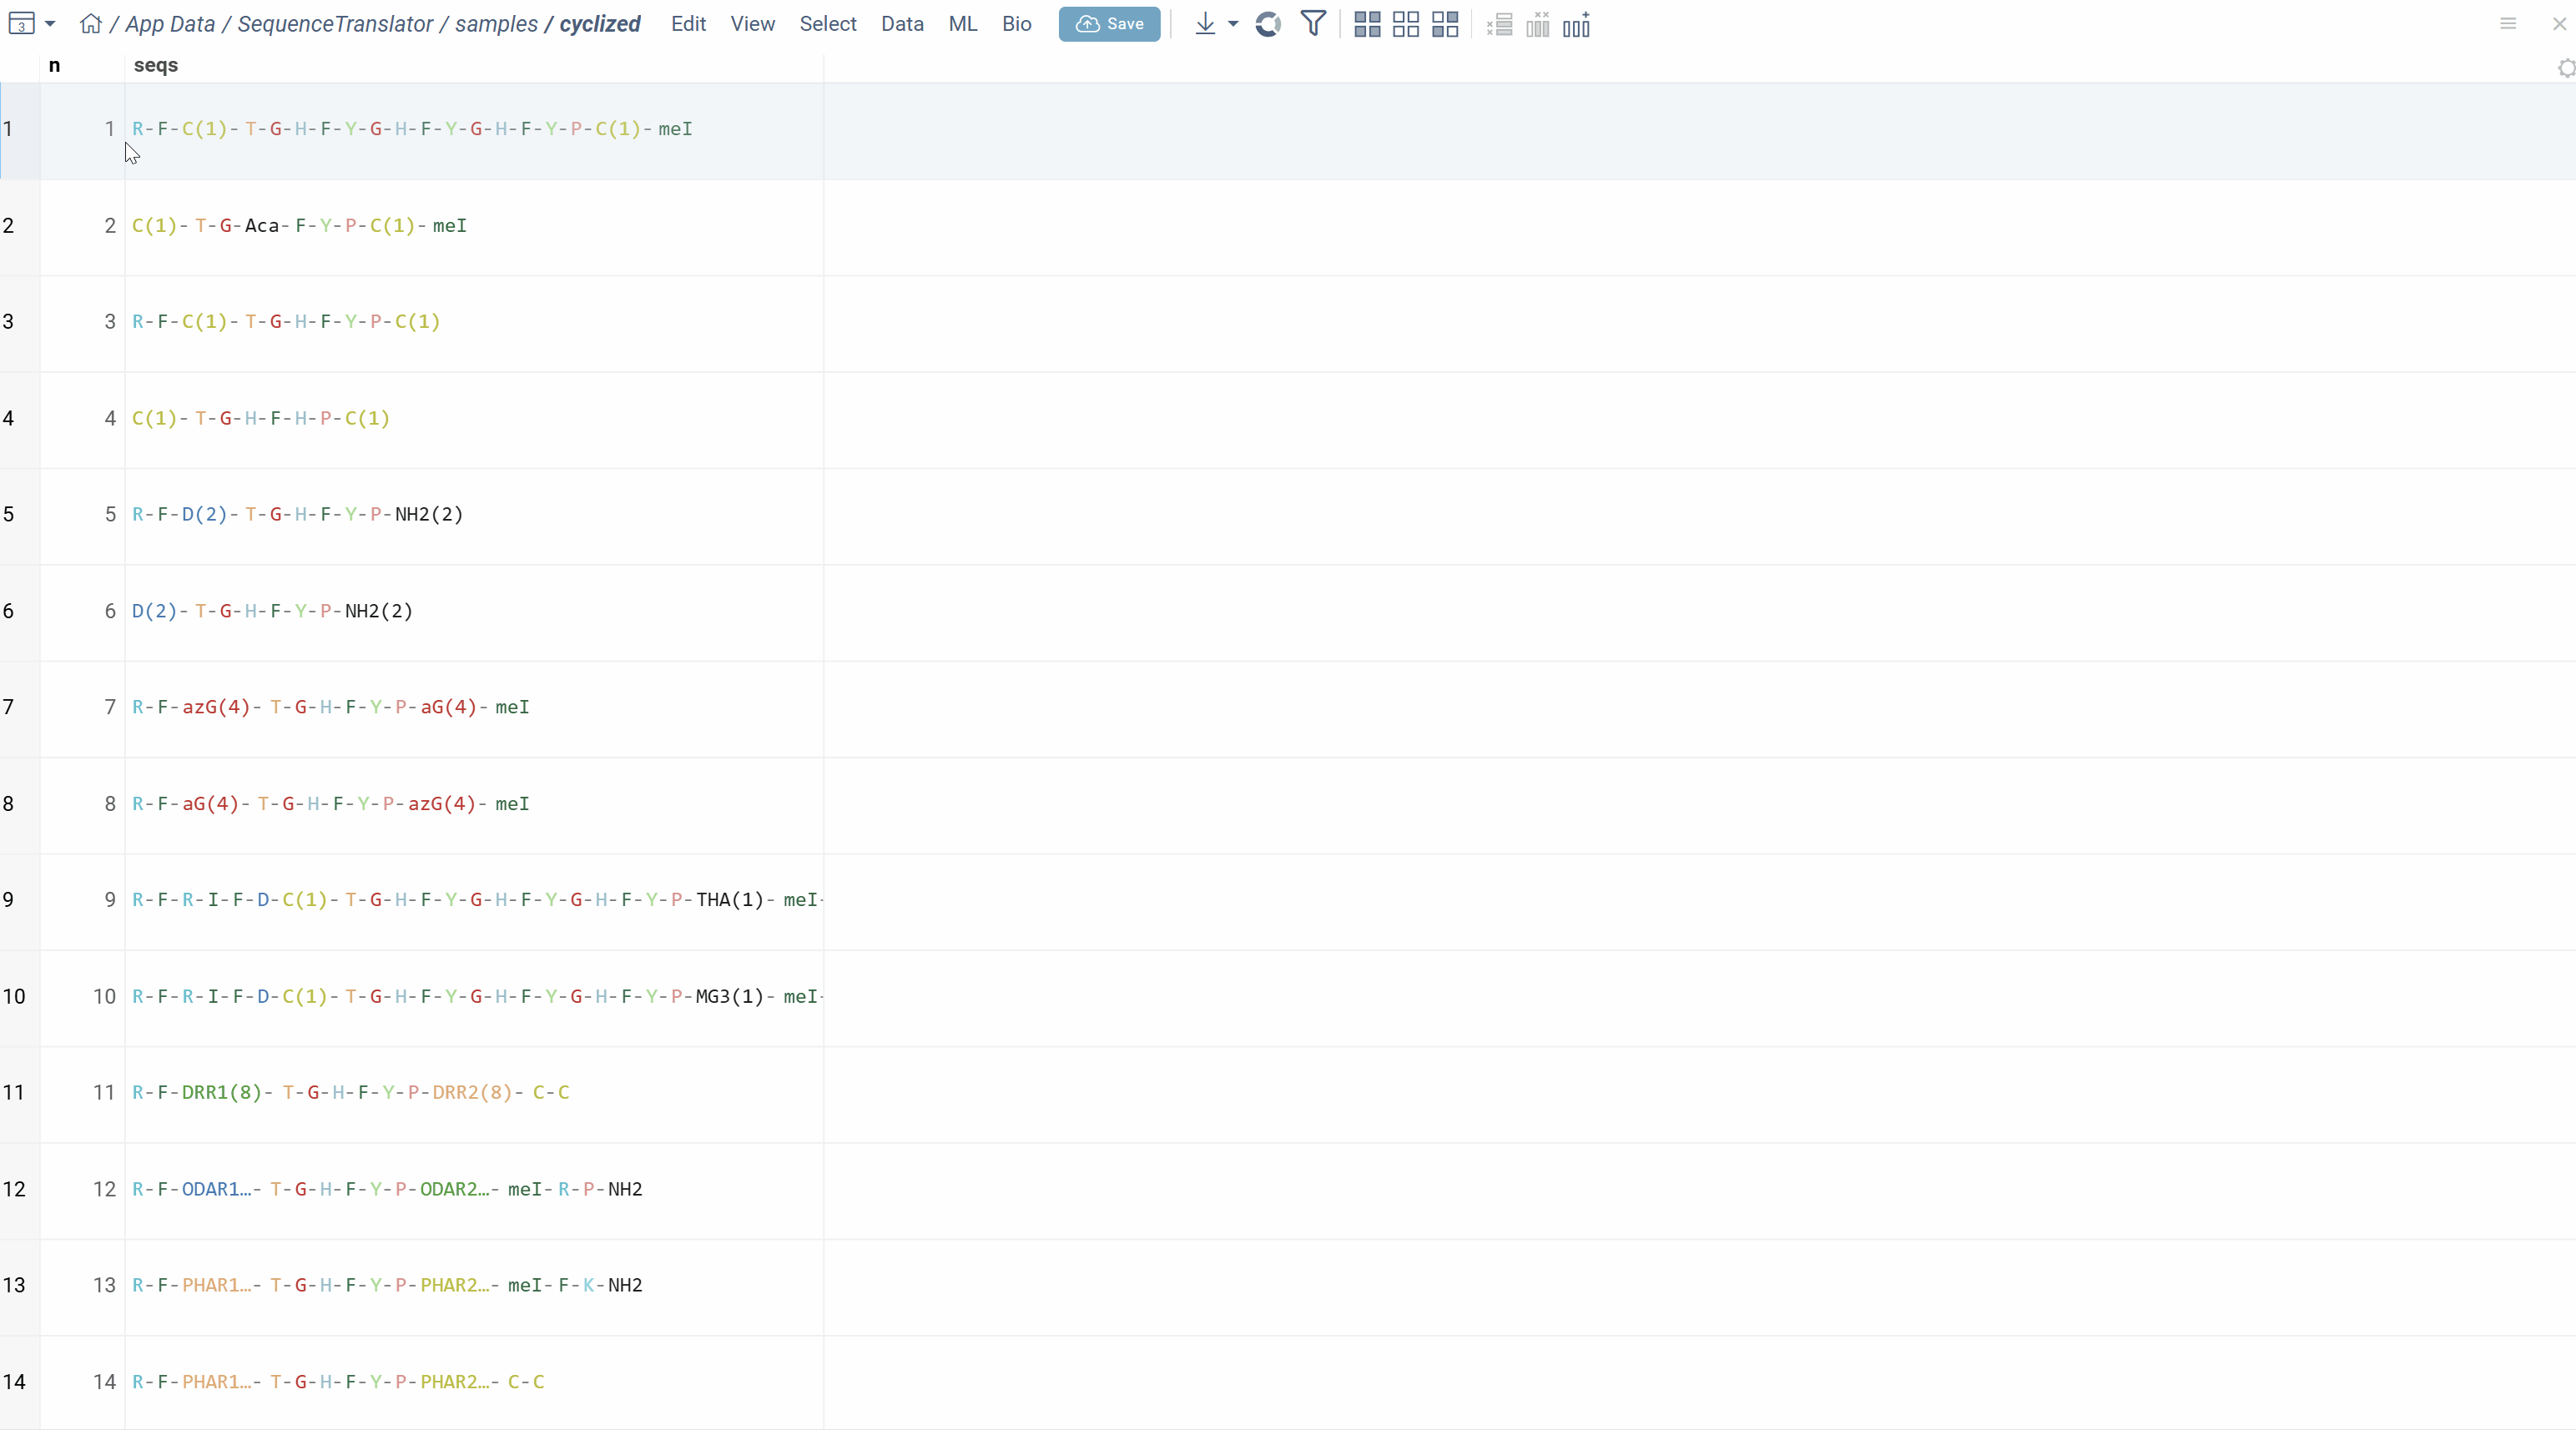Click the remove rows icon
Viewport: 2576px width, 1430px height.
click(x=1499, y=24)
